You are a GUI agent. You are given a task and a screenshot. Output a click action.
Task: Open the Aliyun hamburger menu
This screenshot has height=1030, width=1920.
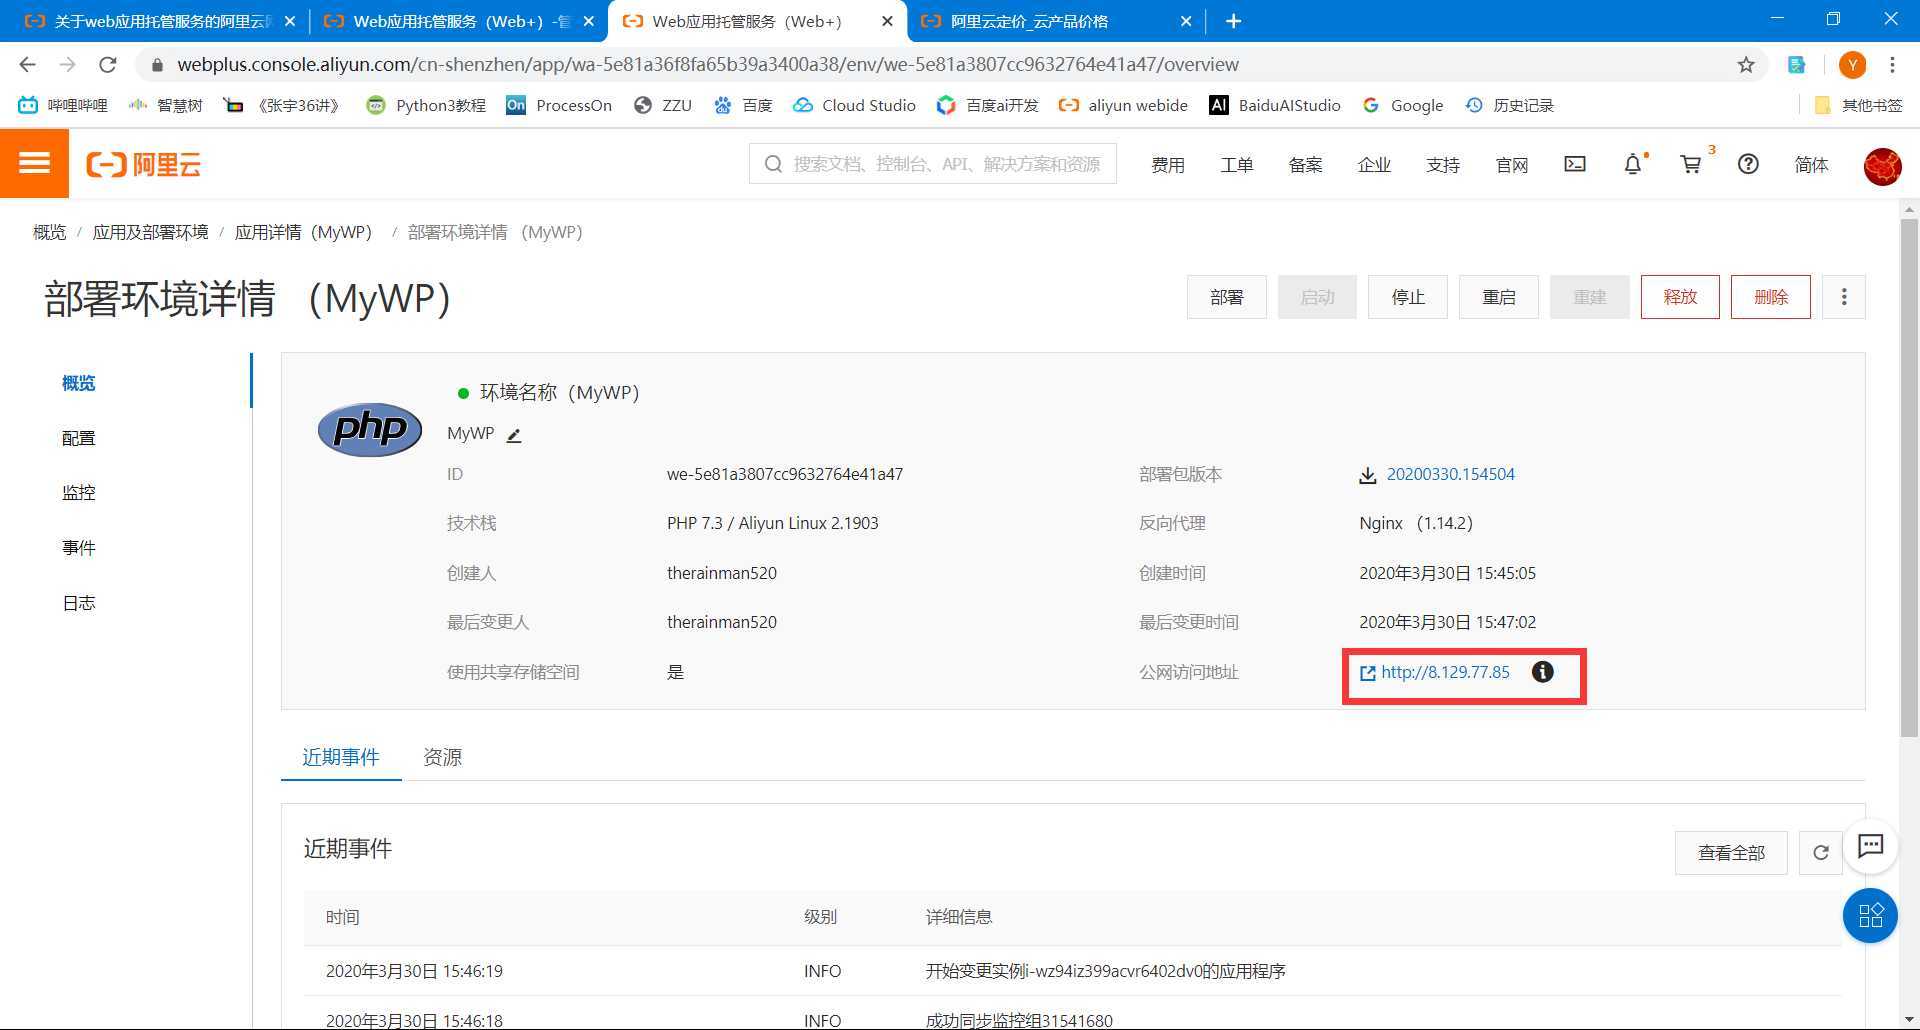click(34, 164)
